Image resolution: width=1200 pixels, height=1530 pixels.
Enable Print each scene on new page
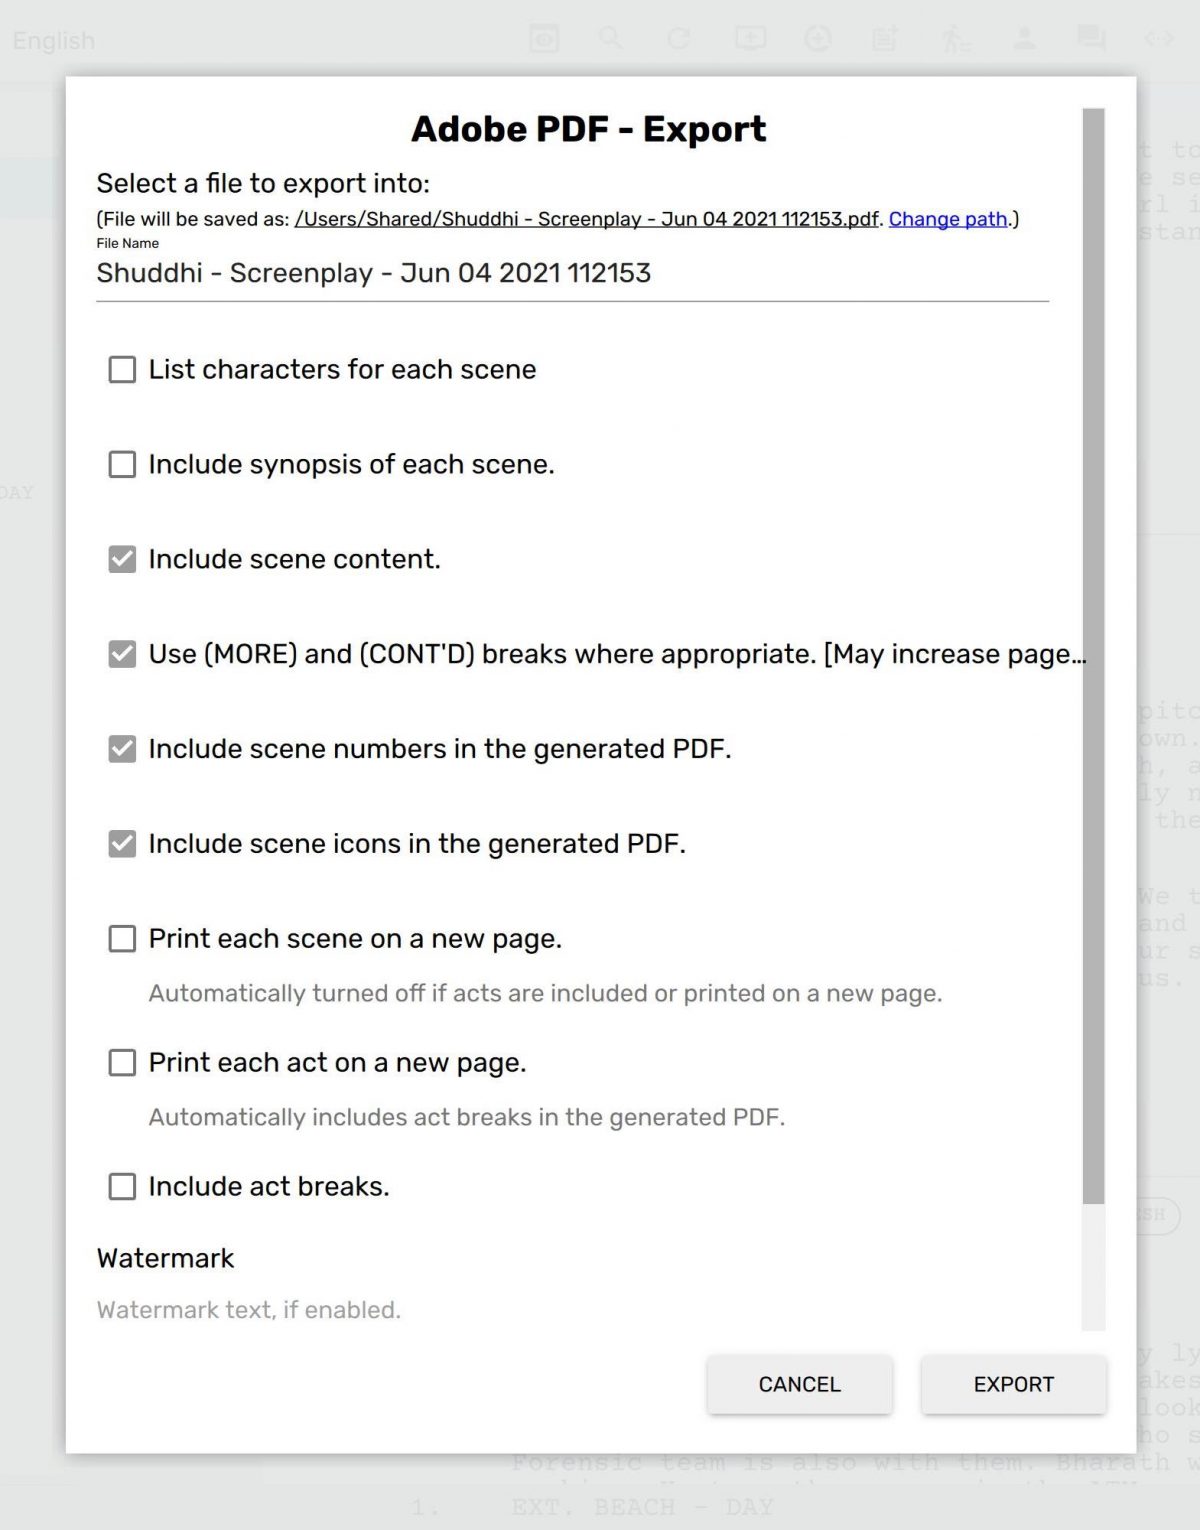pyautogui.click(x=122, y=939)
